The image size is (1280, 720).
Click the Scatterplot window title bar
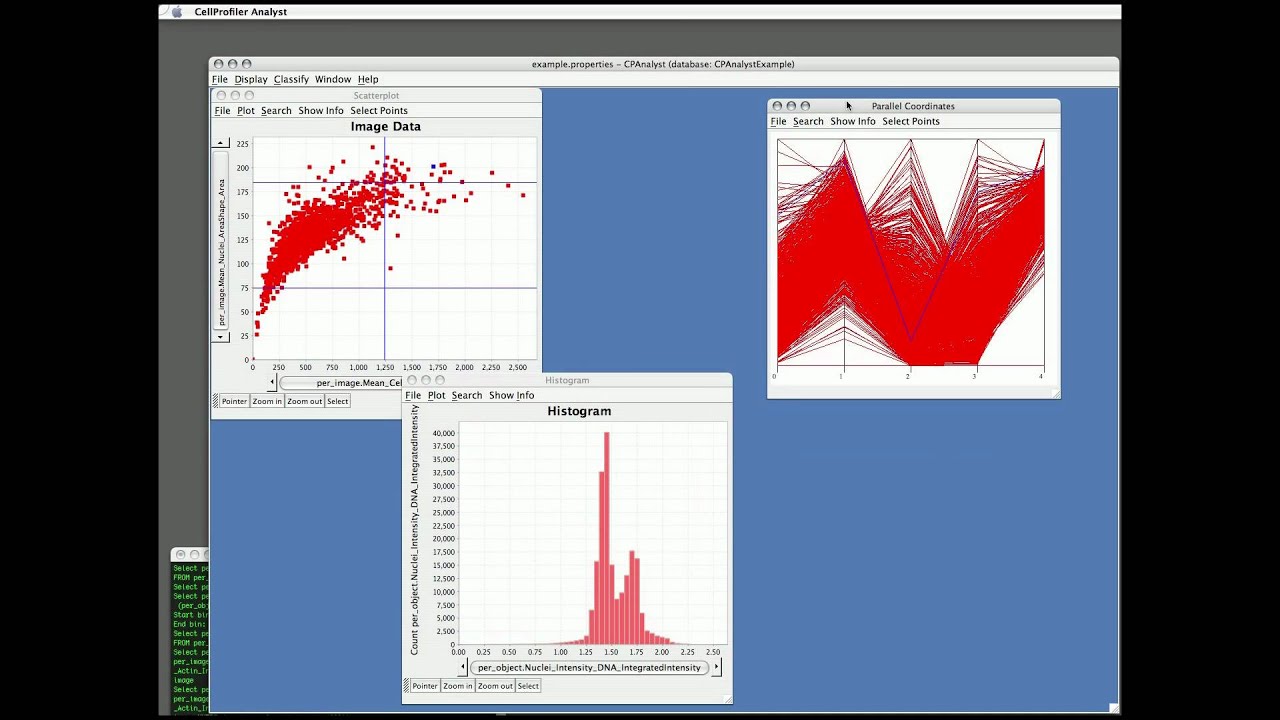pos(376,95)
